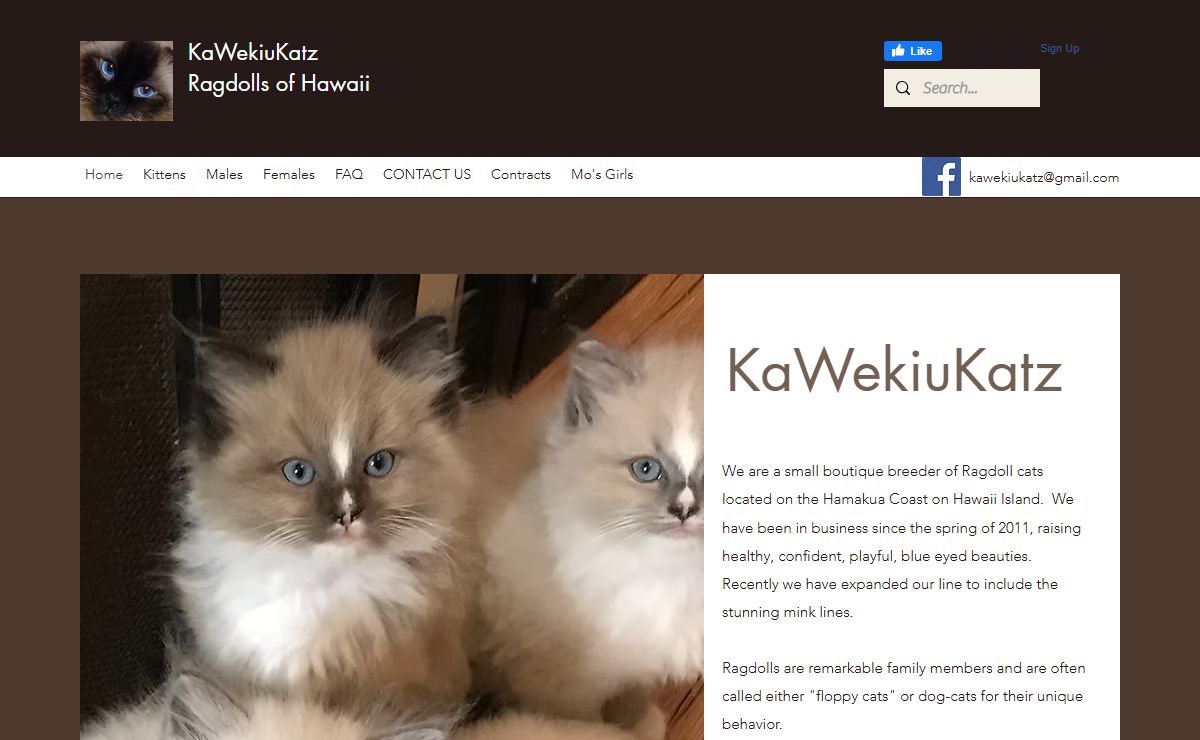Click the Ragdolls of Hawaii subtitle text
The height and width of the screenshot is (740, 1200).
click(279, 84)
